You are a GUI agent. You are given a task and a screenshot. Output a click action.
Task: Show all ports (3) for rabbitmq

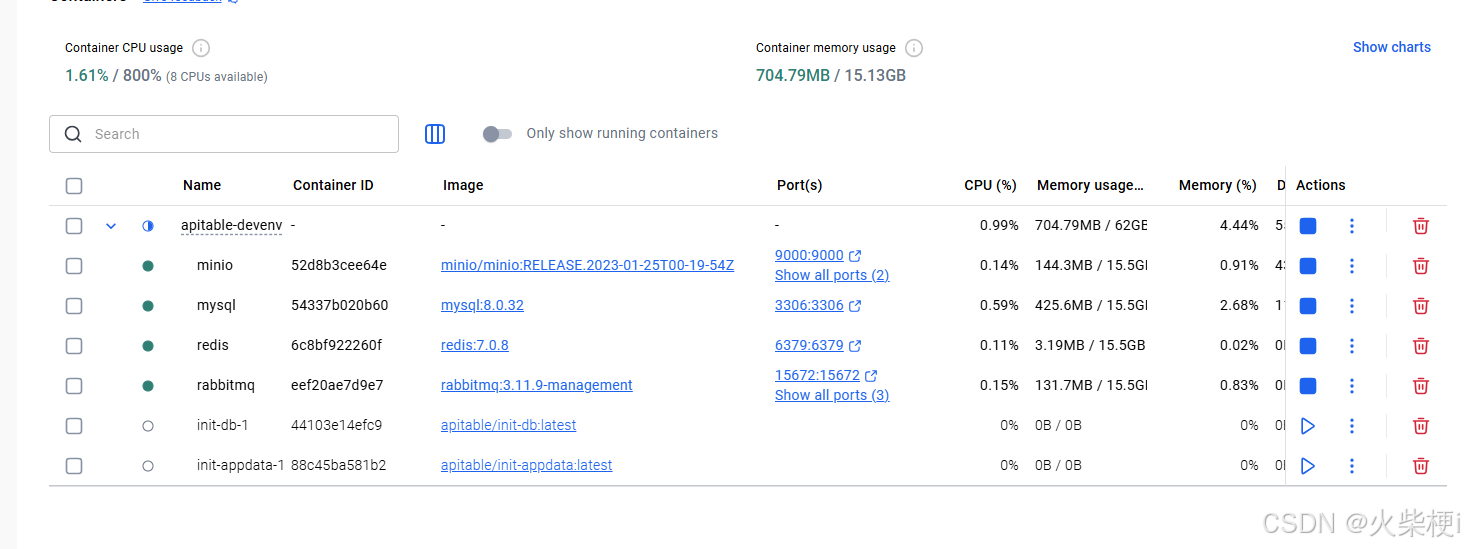pos(832,395)
